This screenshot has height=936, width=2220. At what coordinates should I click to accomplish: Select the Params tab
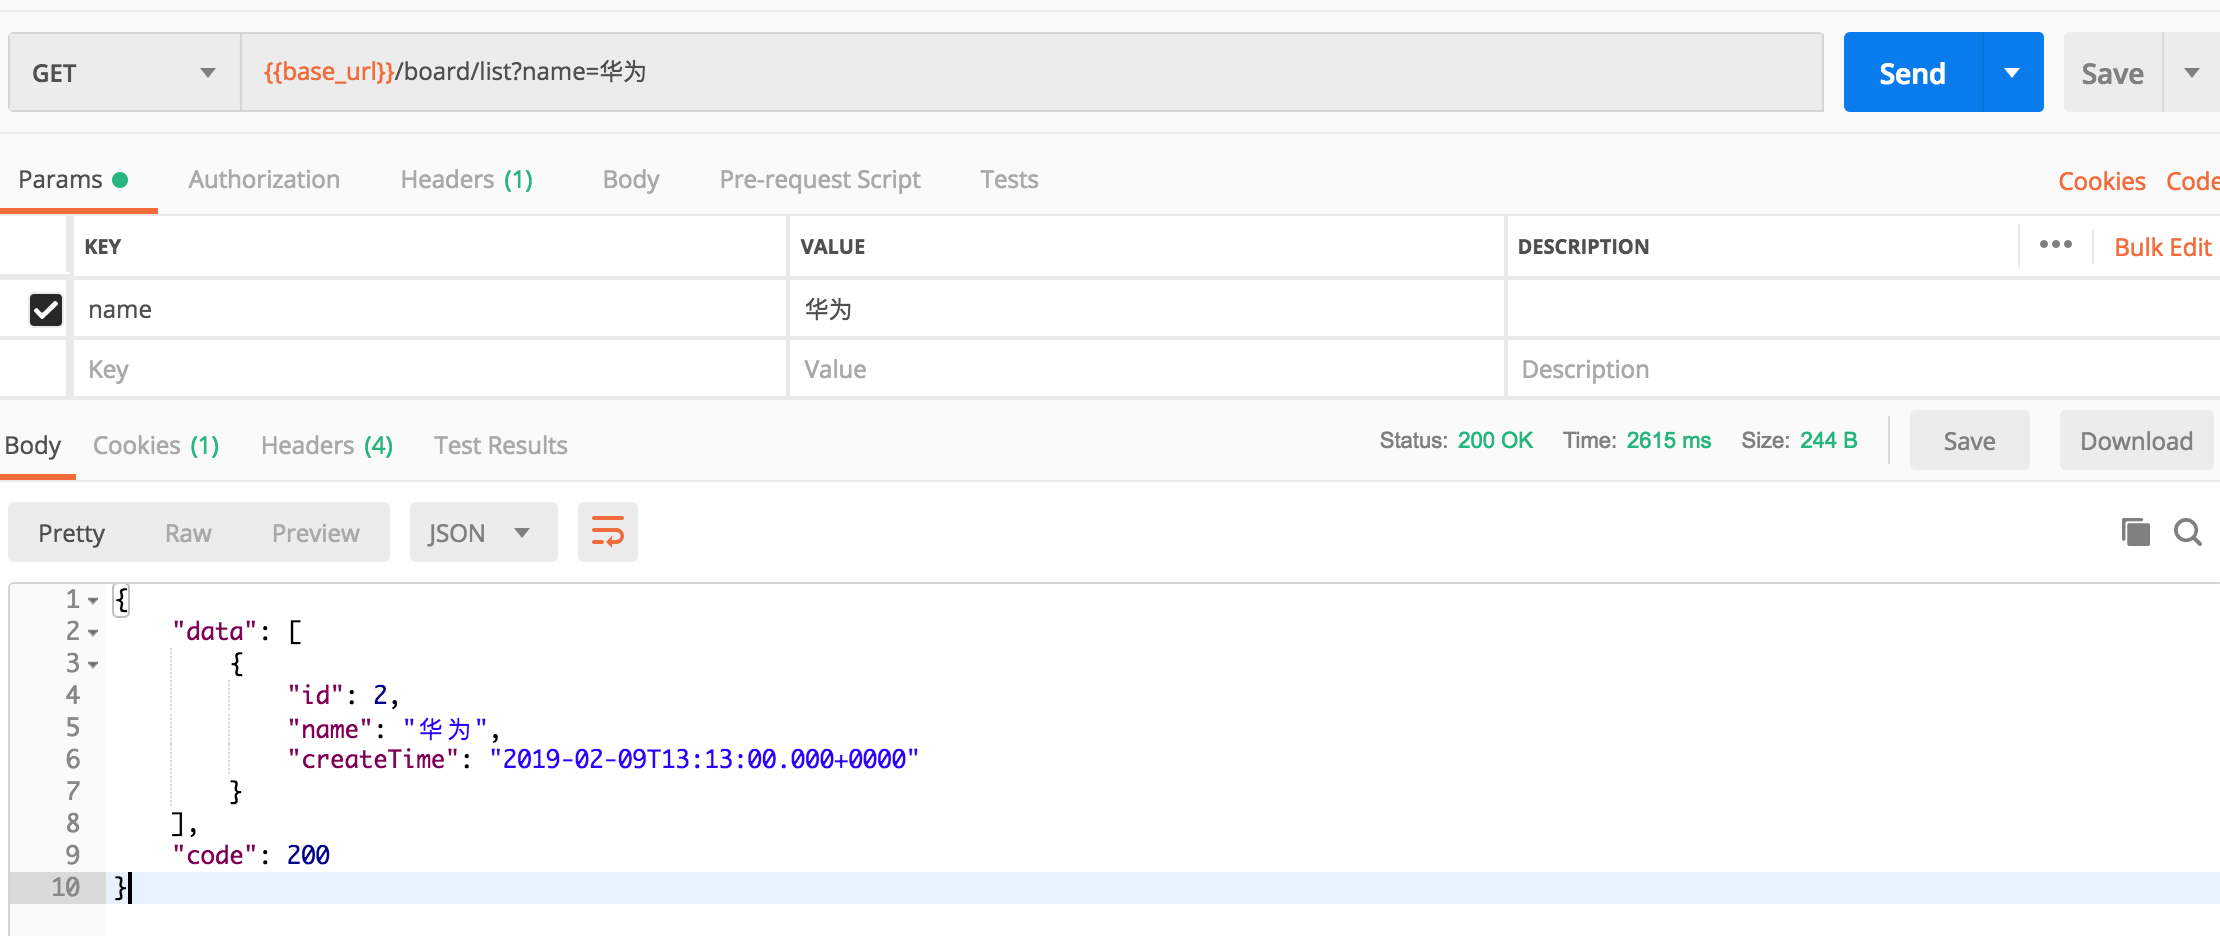click(x=73, y=179)
